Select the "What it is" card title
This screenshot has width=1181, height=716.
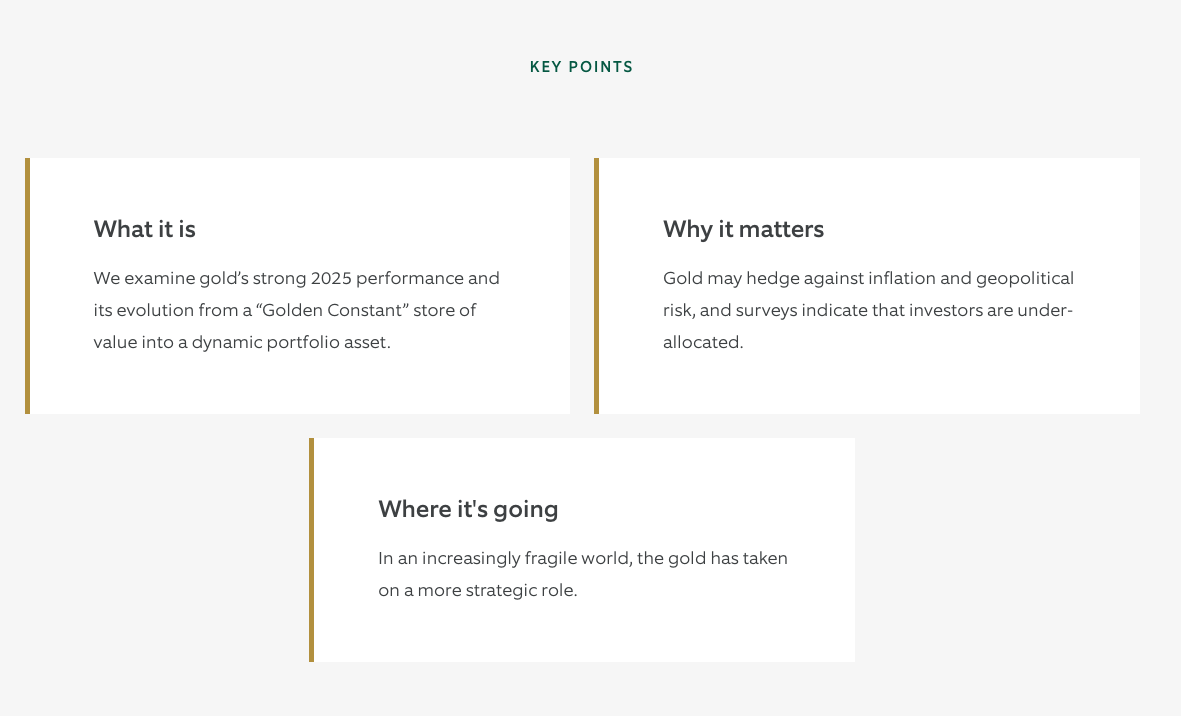click(144, 229)
